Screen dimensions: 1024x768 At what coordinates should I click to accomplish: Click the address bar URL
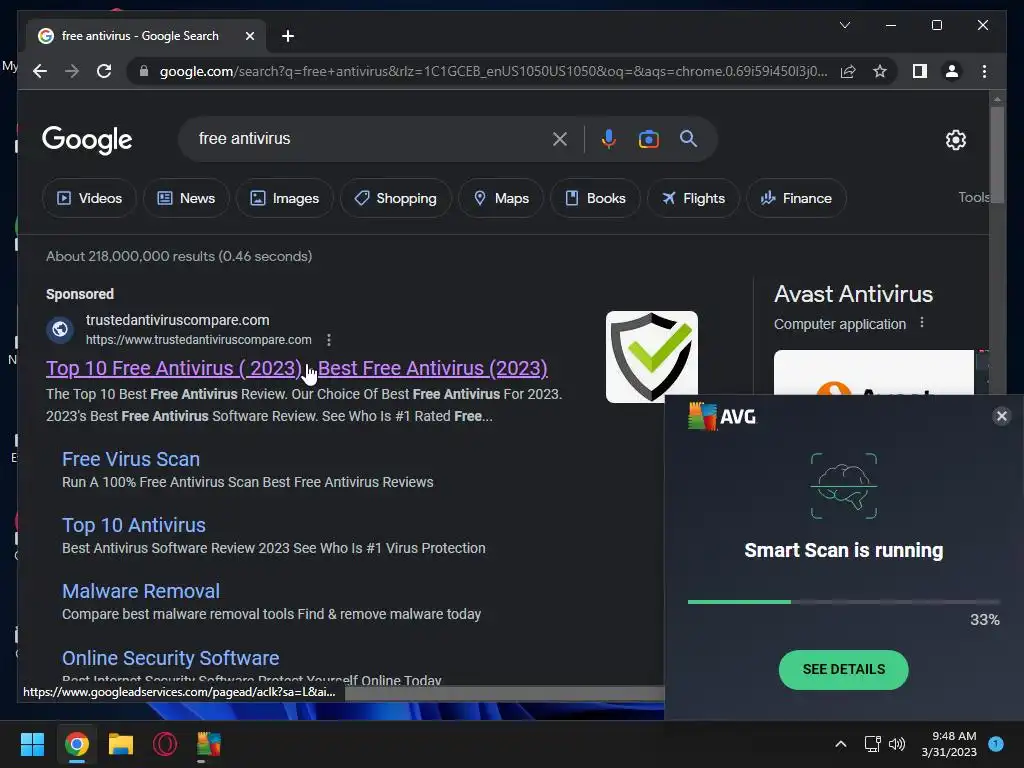(493, 71)
